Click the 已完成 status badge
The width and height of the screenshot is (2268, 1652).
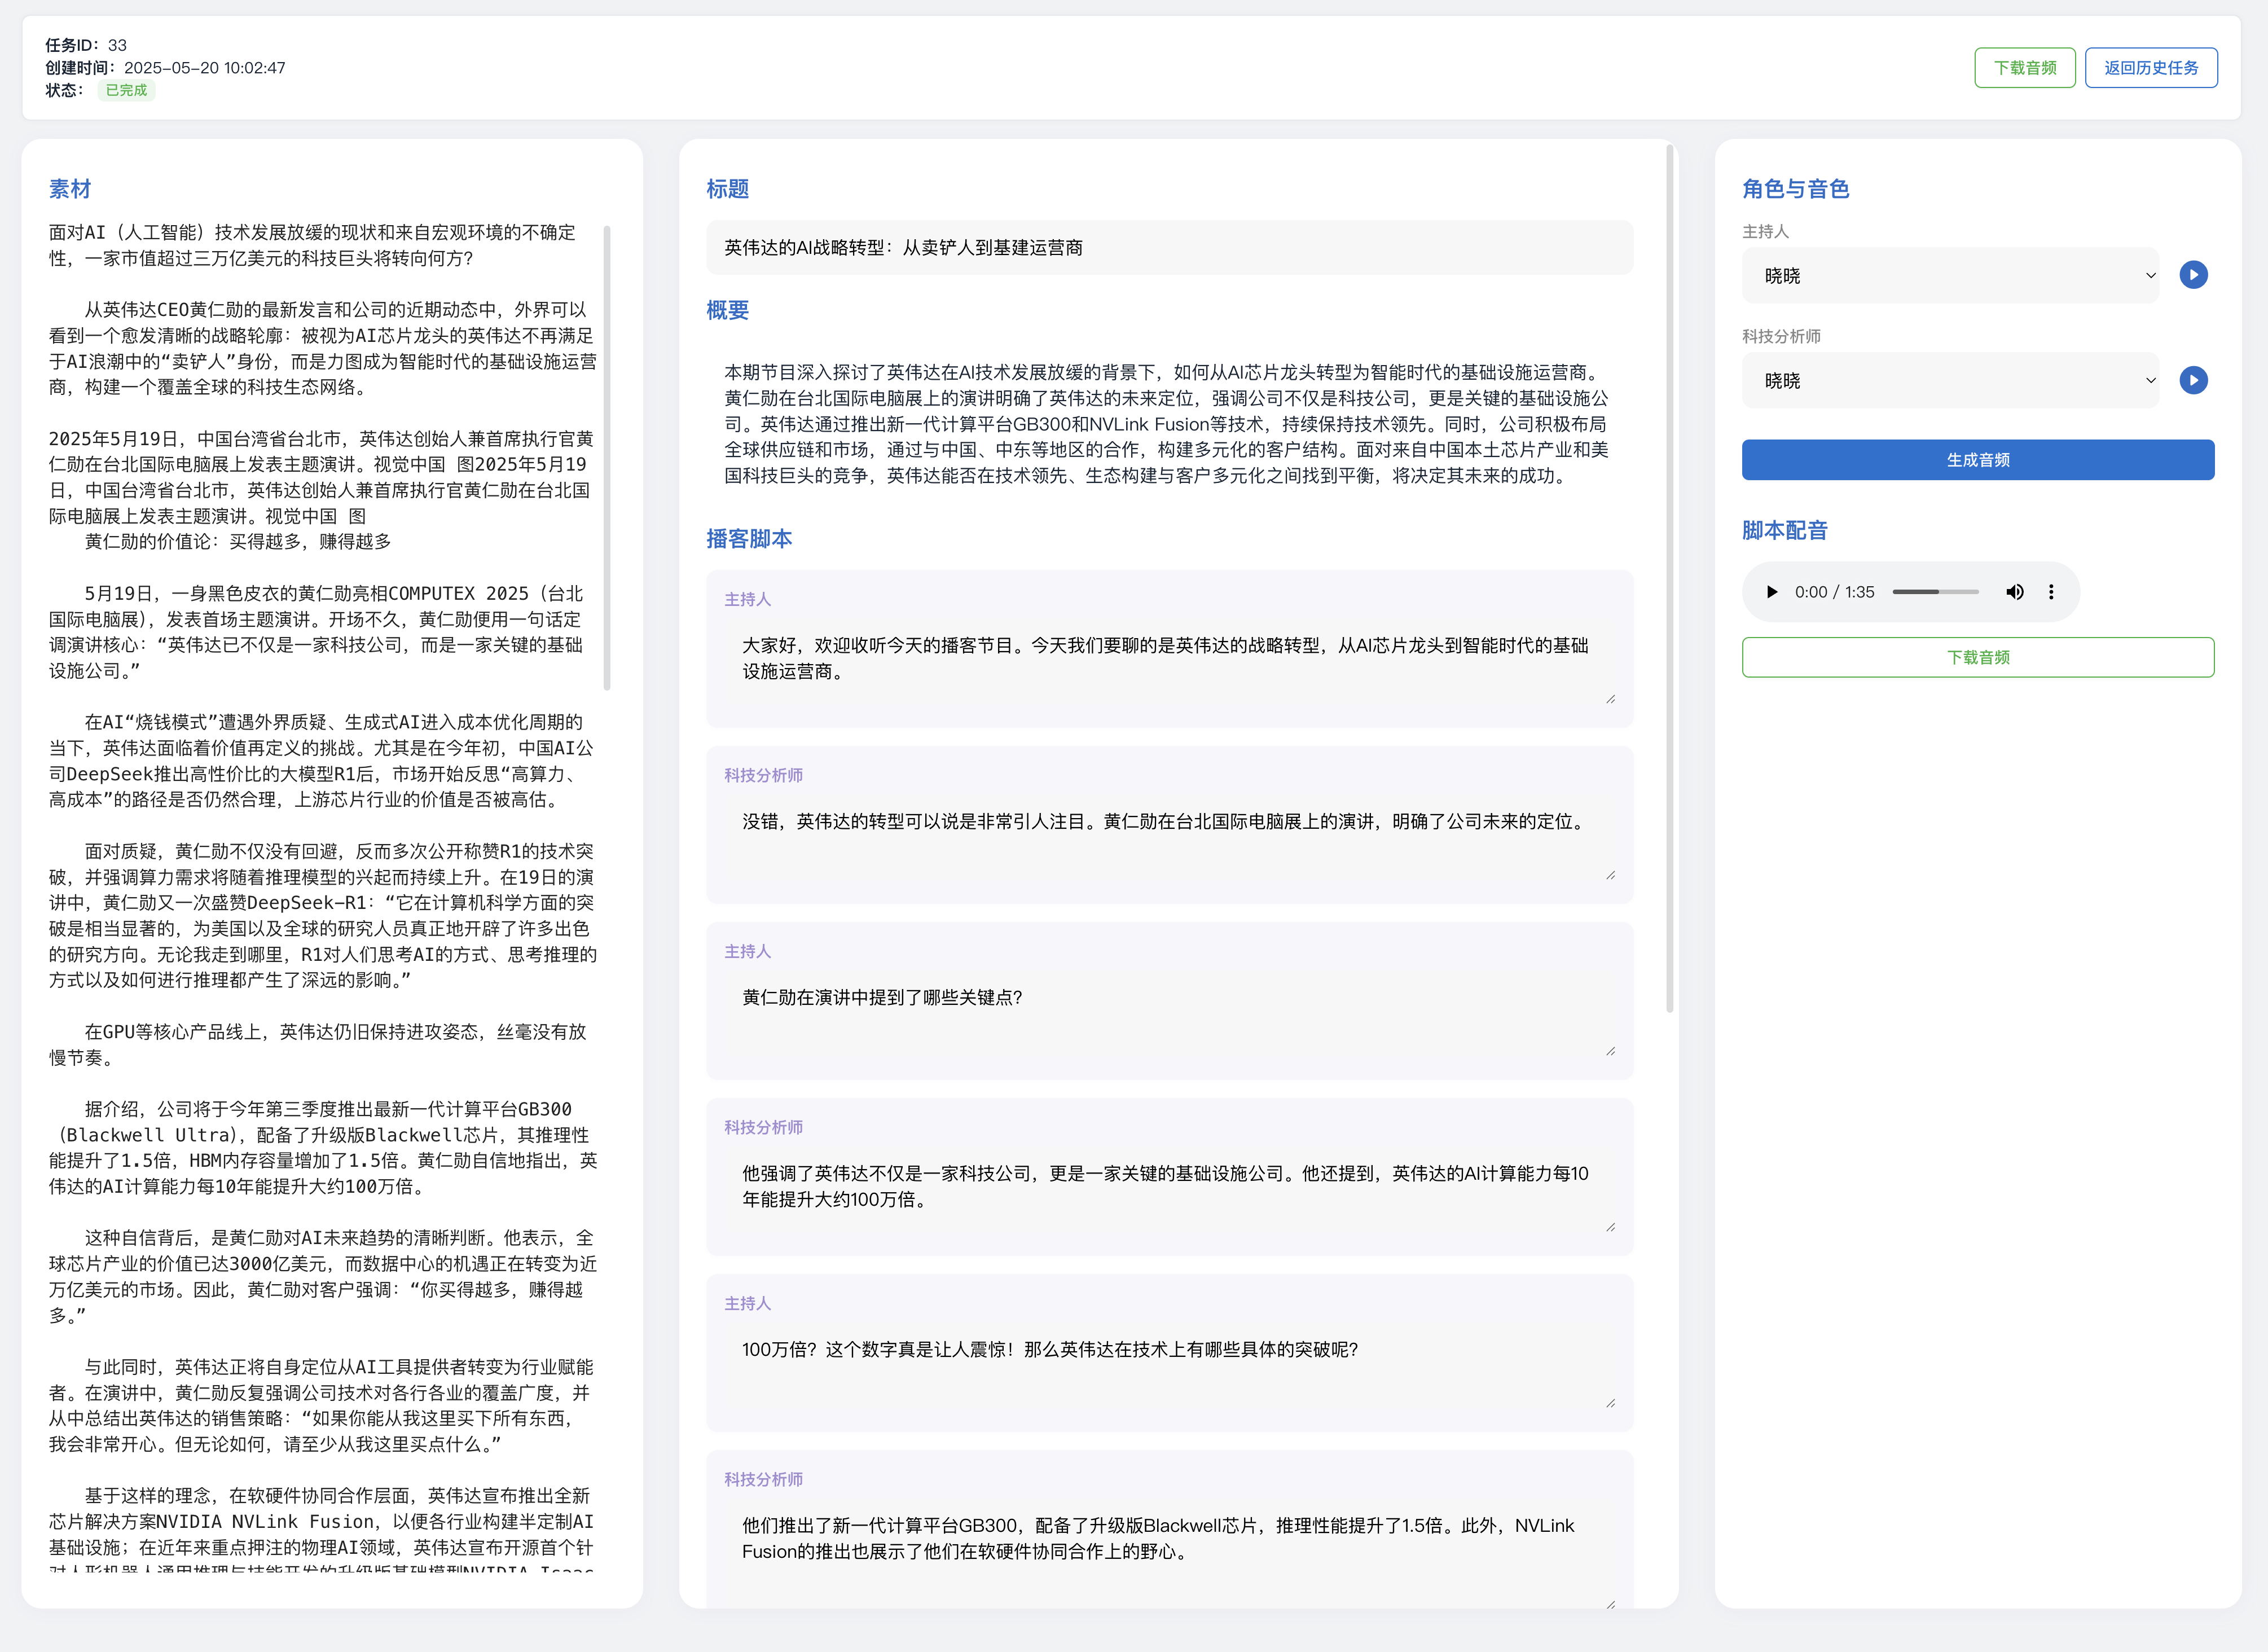pyautogui.click(x=126, y=90)
